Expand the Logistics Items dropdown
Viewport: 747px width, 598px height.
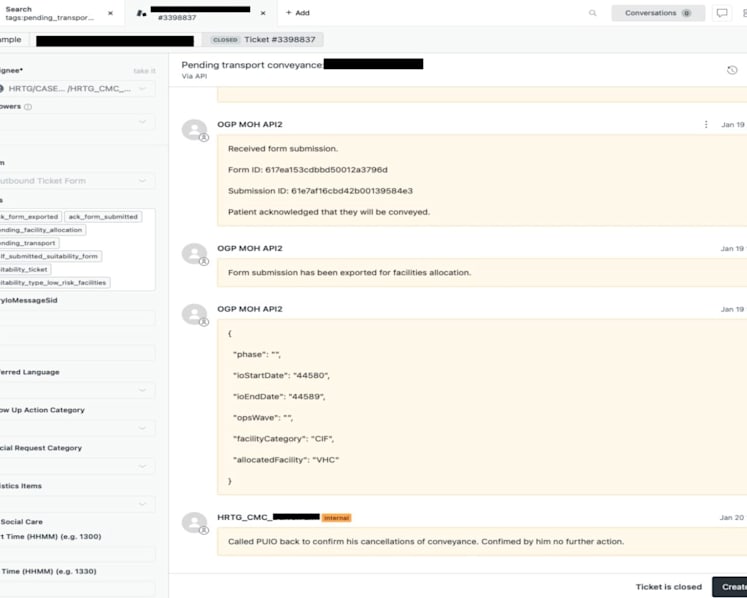coord(76,504)
